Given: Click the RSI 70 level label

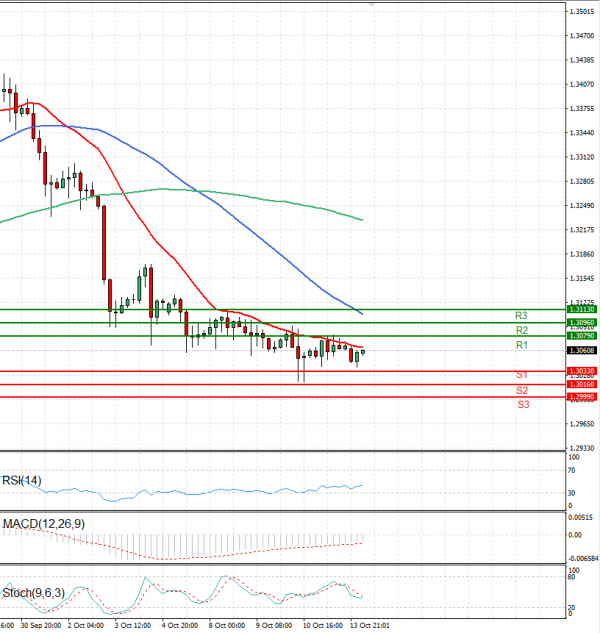Looking at the screenshot, I should [571, 470].
